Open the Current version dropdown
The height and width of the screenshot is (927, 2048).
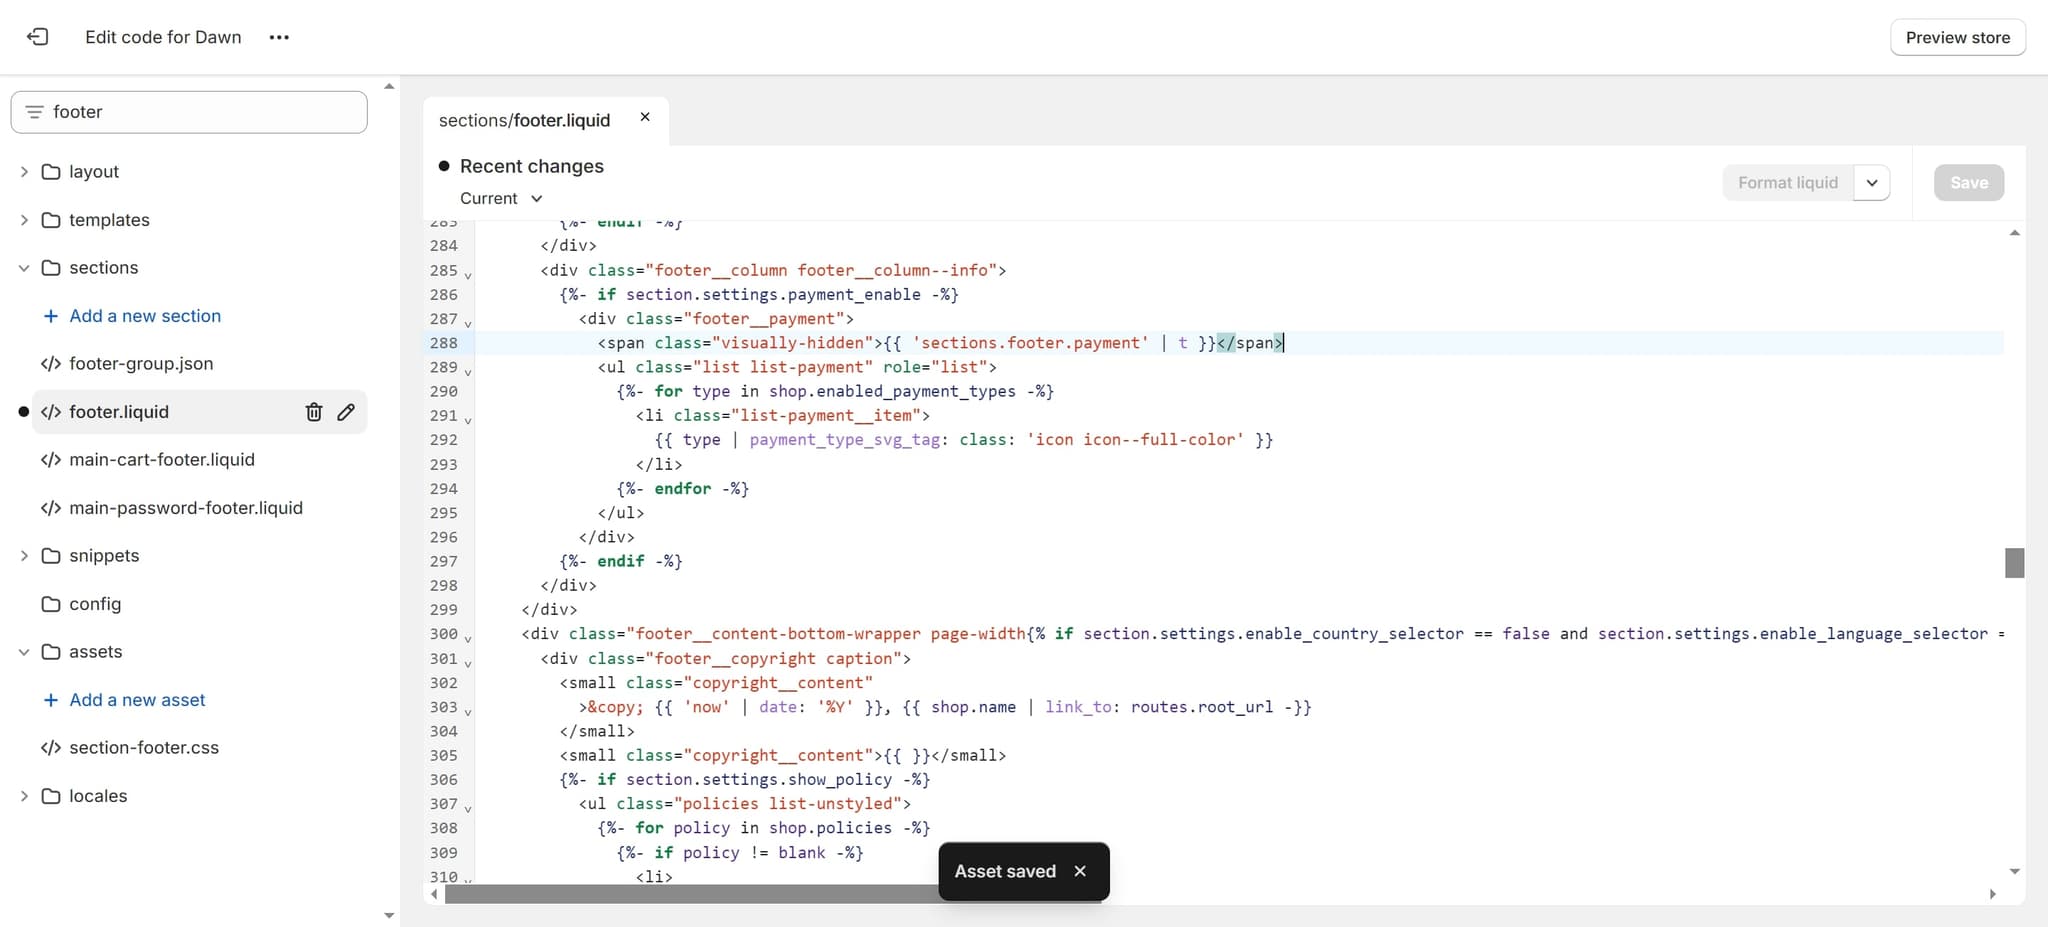pos(499,198)
